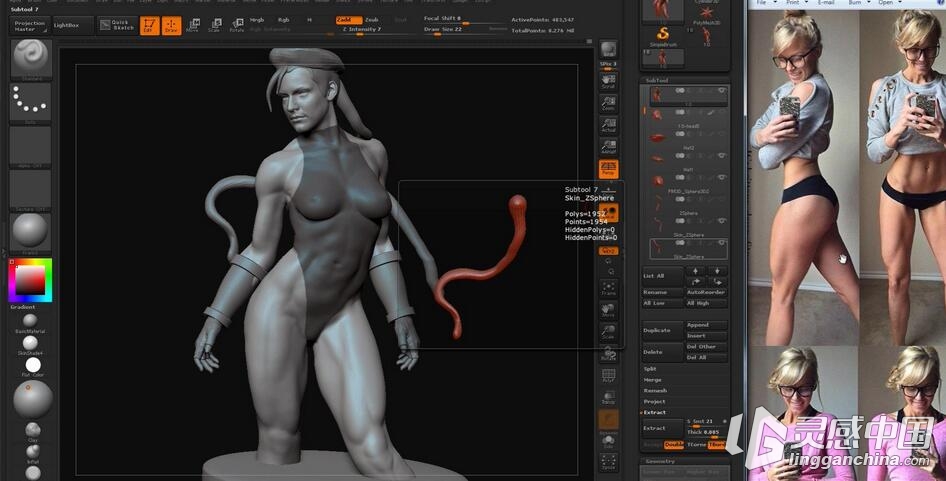Click the right shelf Move view icon

point(608,310)
